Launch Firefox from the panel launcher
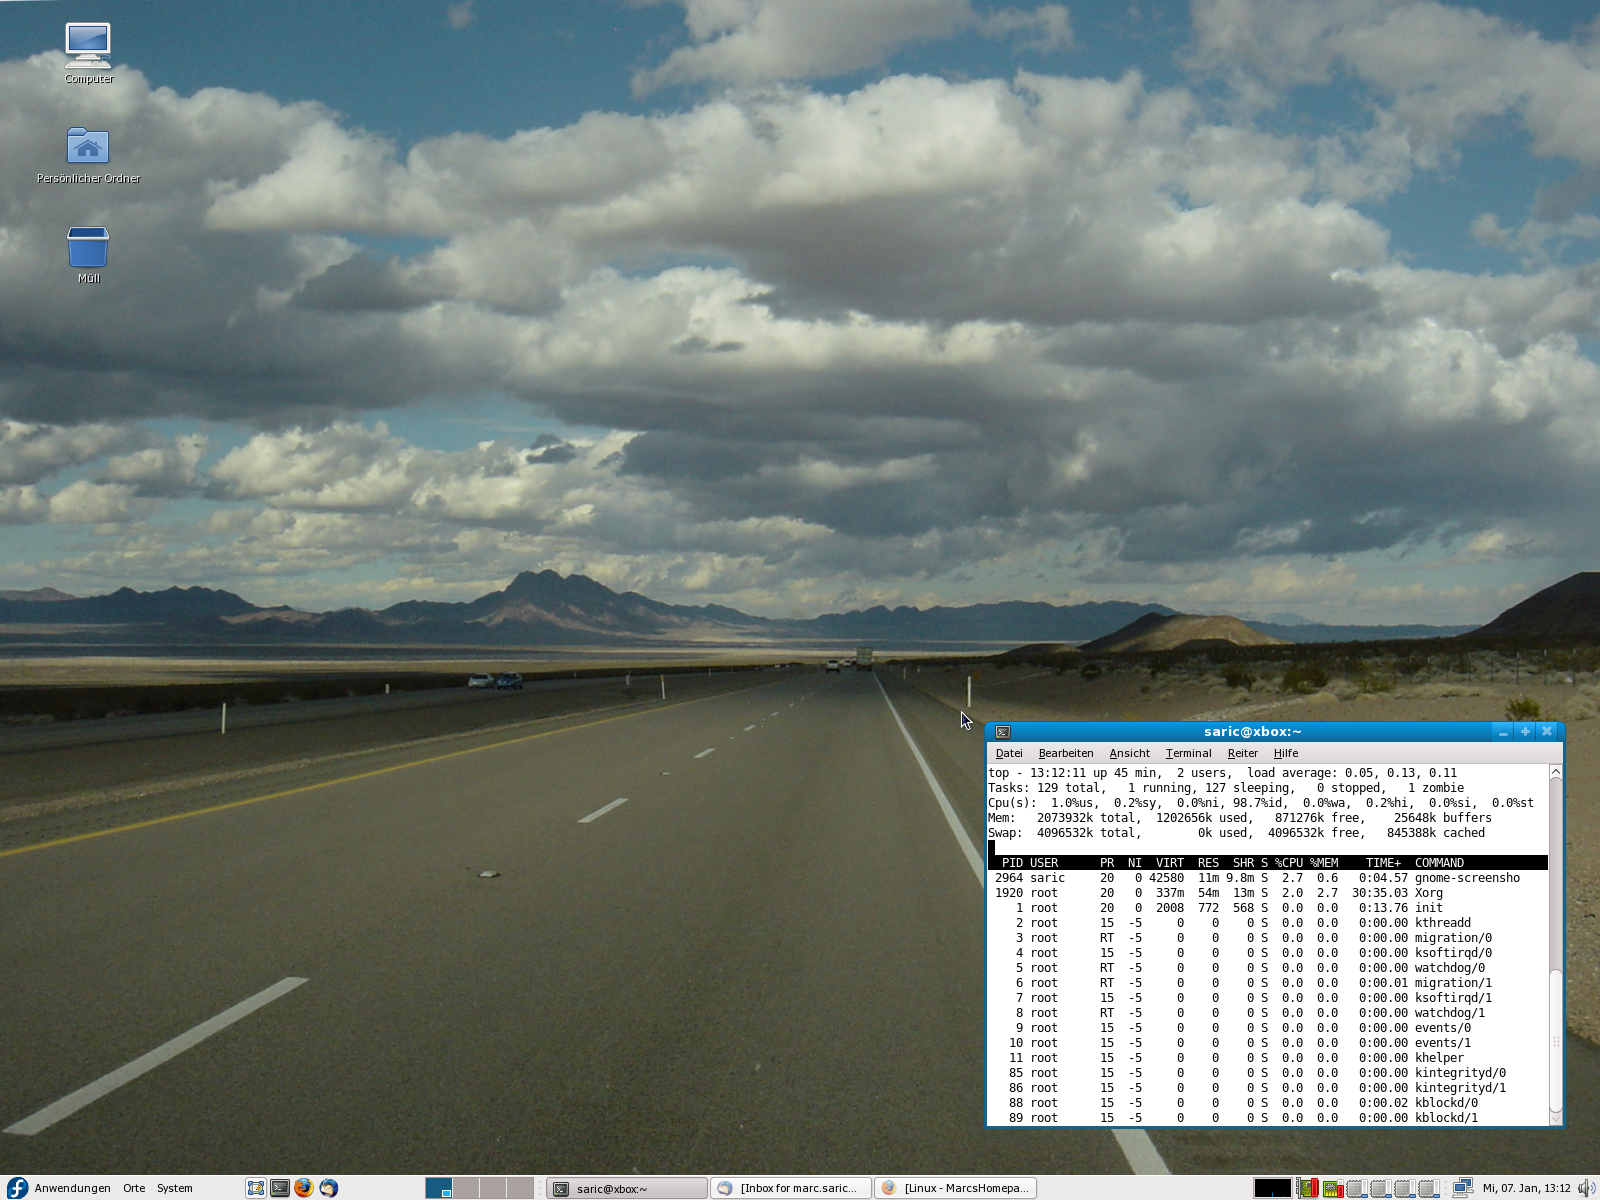Viewport: 1600px width, 1200px height. [x=304, y=1188]
